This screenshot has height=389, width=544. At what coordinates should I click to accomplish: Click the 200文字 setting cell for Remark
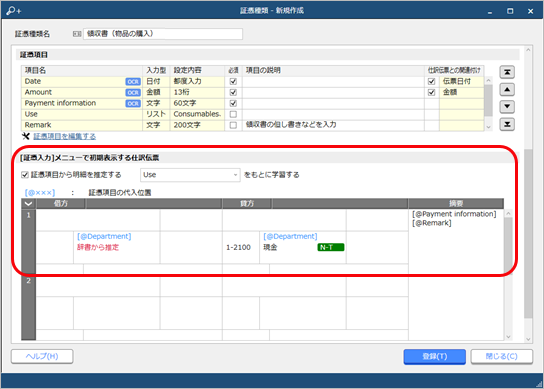click(x=197, y=125)
